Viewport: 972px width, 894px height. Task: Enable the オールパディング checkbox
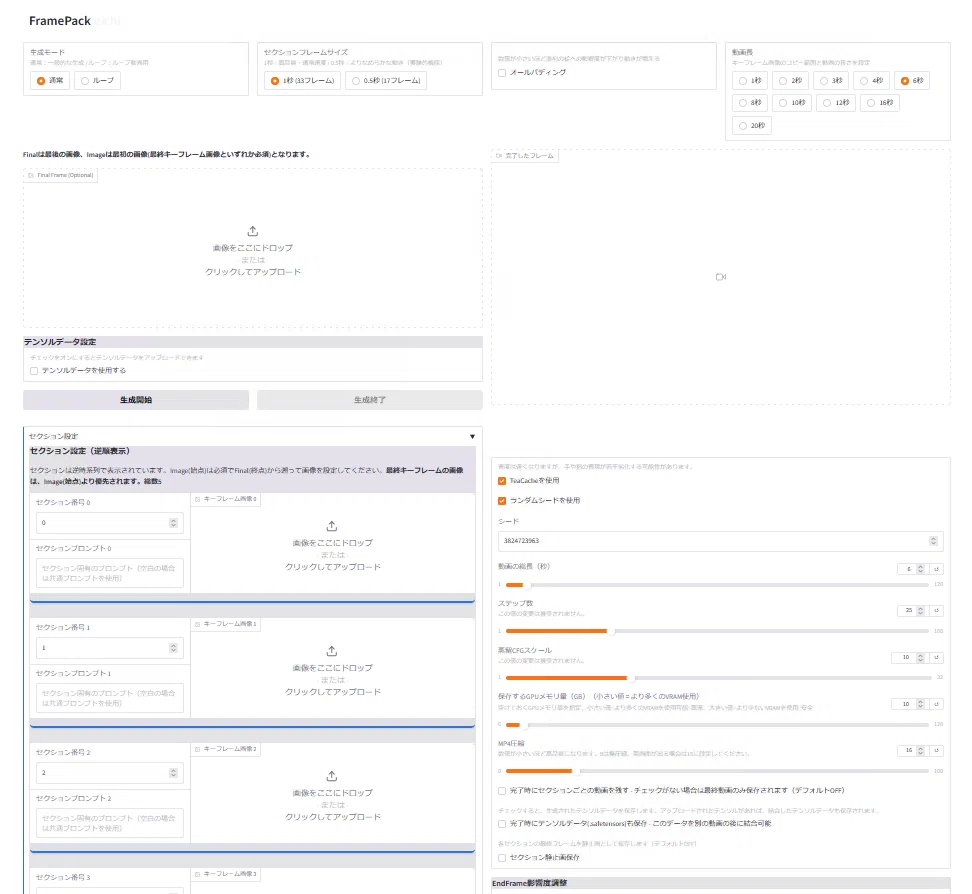tap(502, 73)
